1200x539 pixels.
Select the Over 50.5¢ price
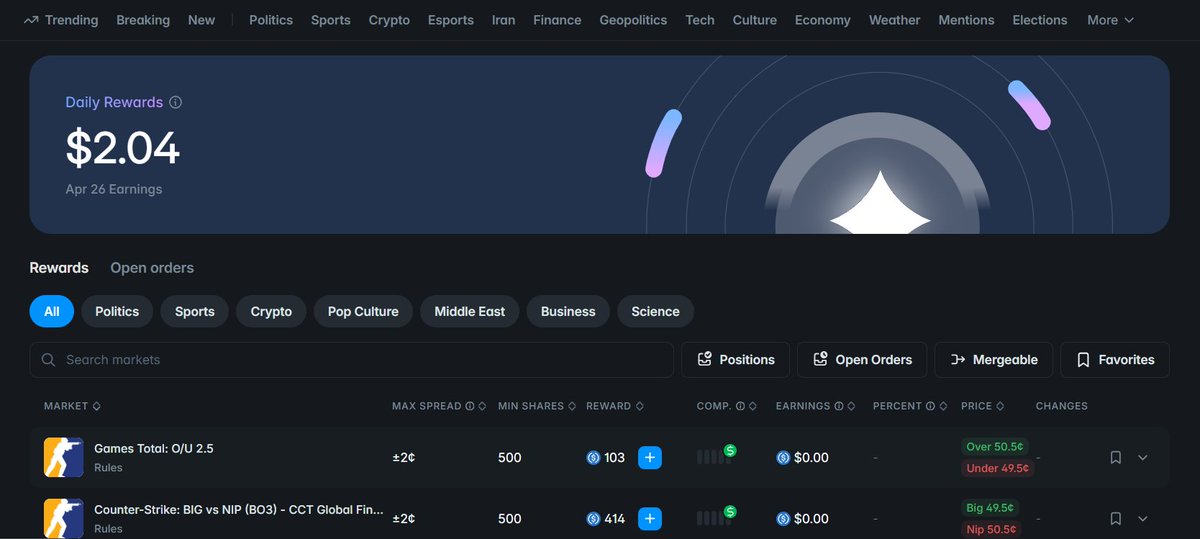(996, 447)
